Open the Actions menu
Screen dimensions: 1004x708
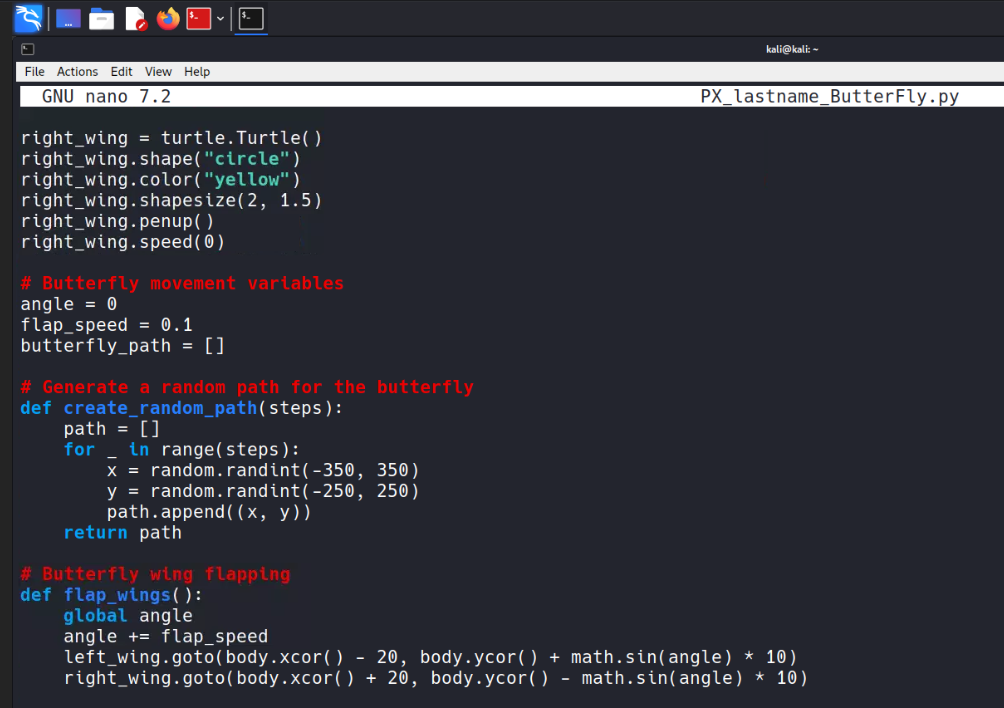coord(77,72)
